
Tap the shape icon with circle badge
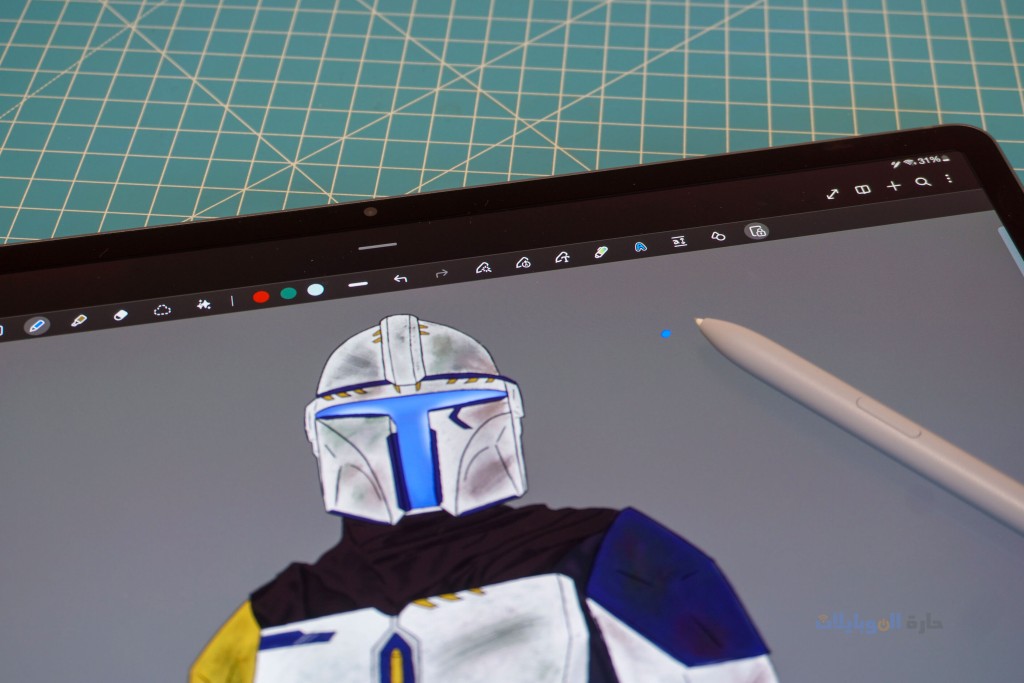523,262
